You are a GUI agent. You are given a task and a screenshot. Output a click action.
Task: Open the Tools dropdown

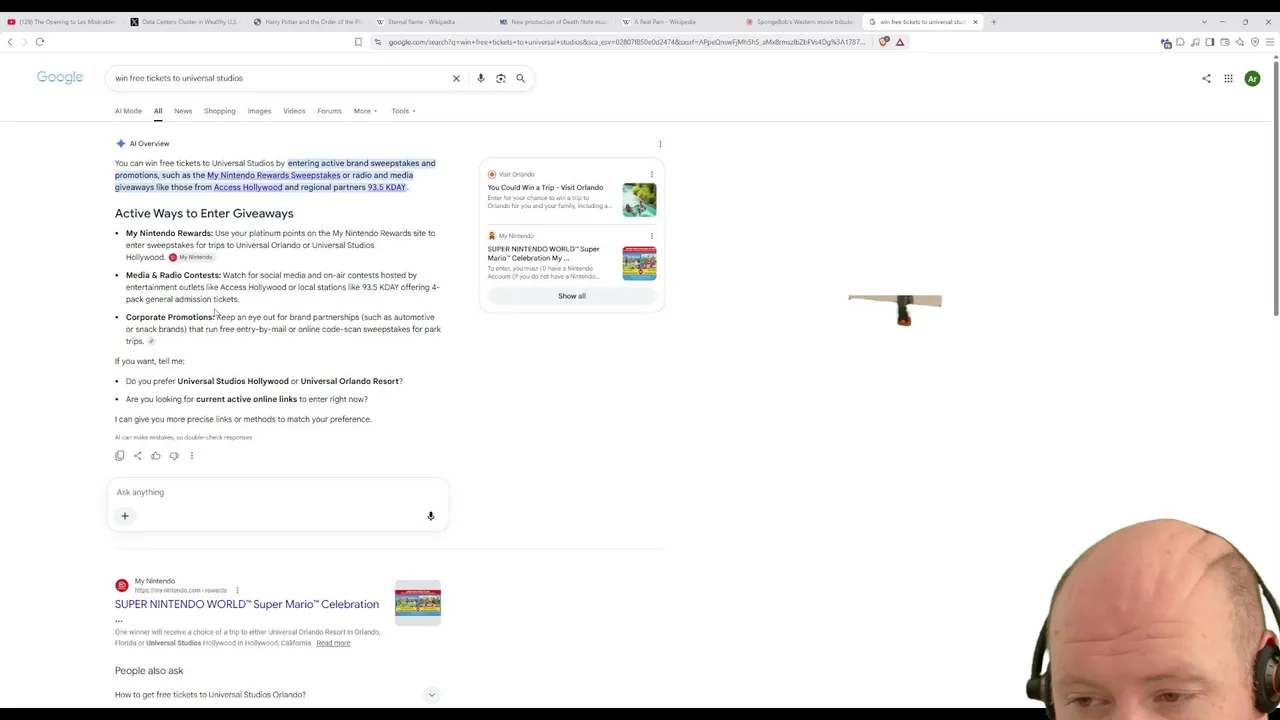[403, 111]
